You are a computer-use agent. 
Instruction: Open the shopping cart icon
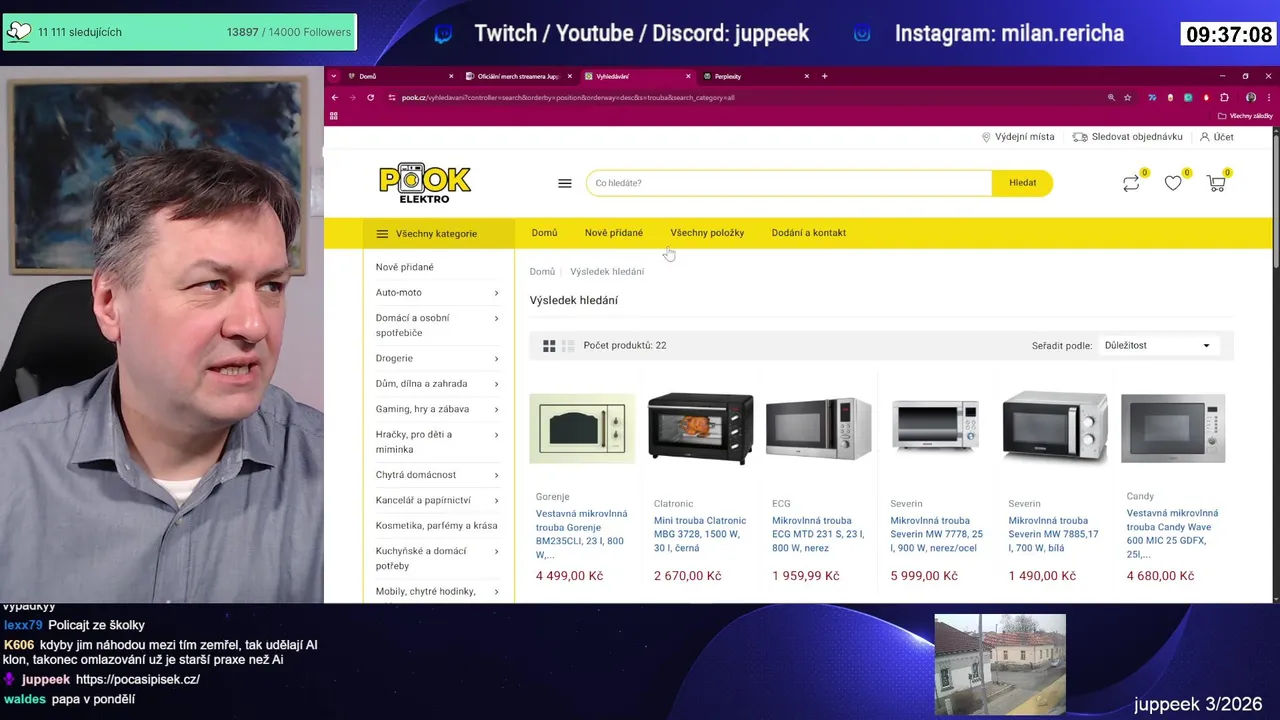[1216, 183]
